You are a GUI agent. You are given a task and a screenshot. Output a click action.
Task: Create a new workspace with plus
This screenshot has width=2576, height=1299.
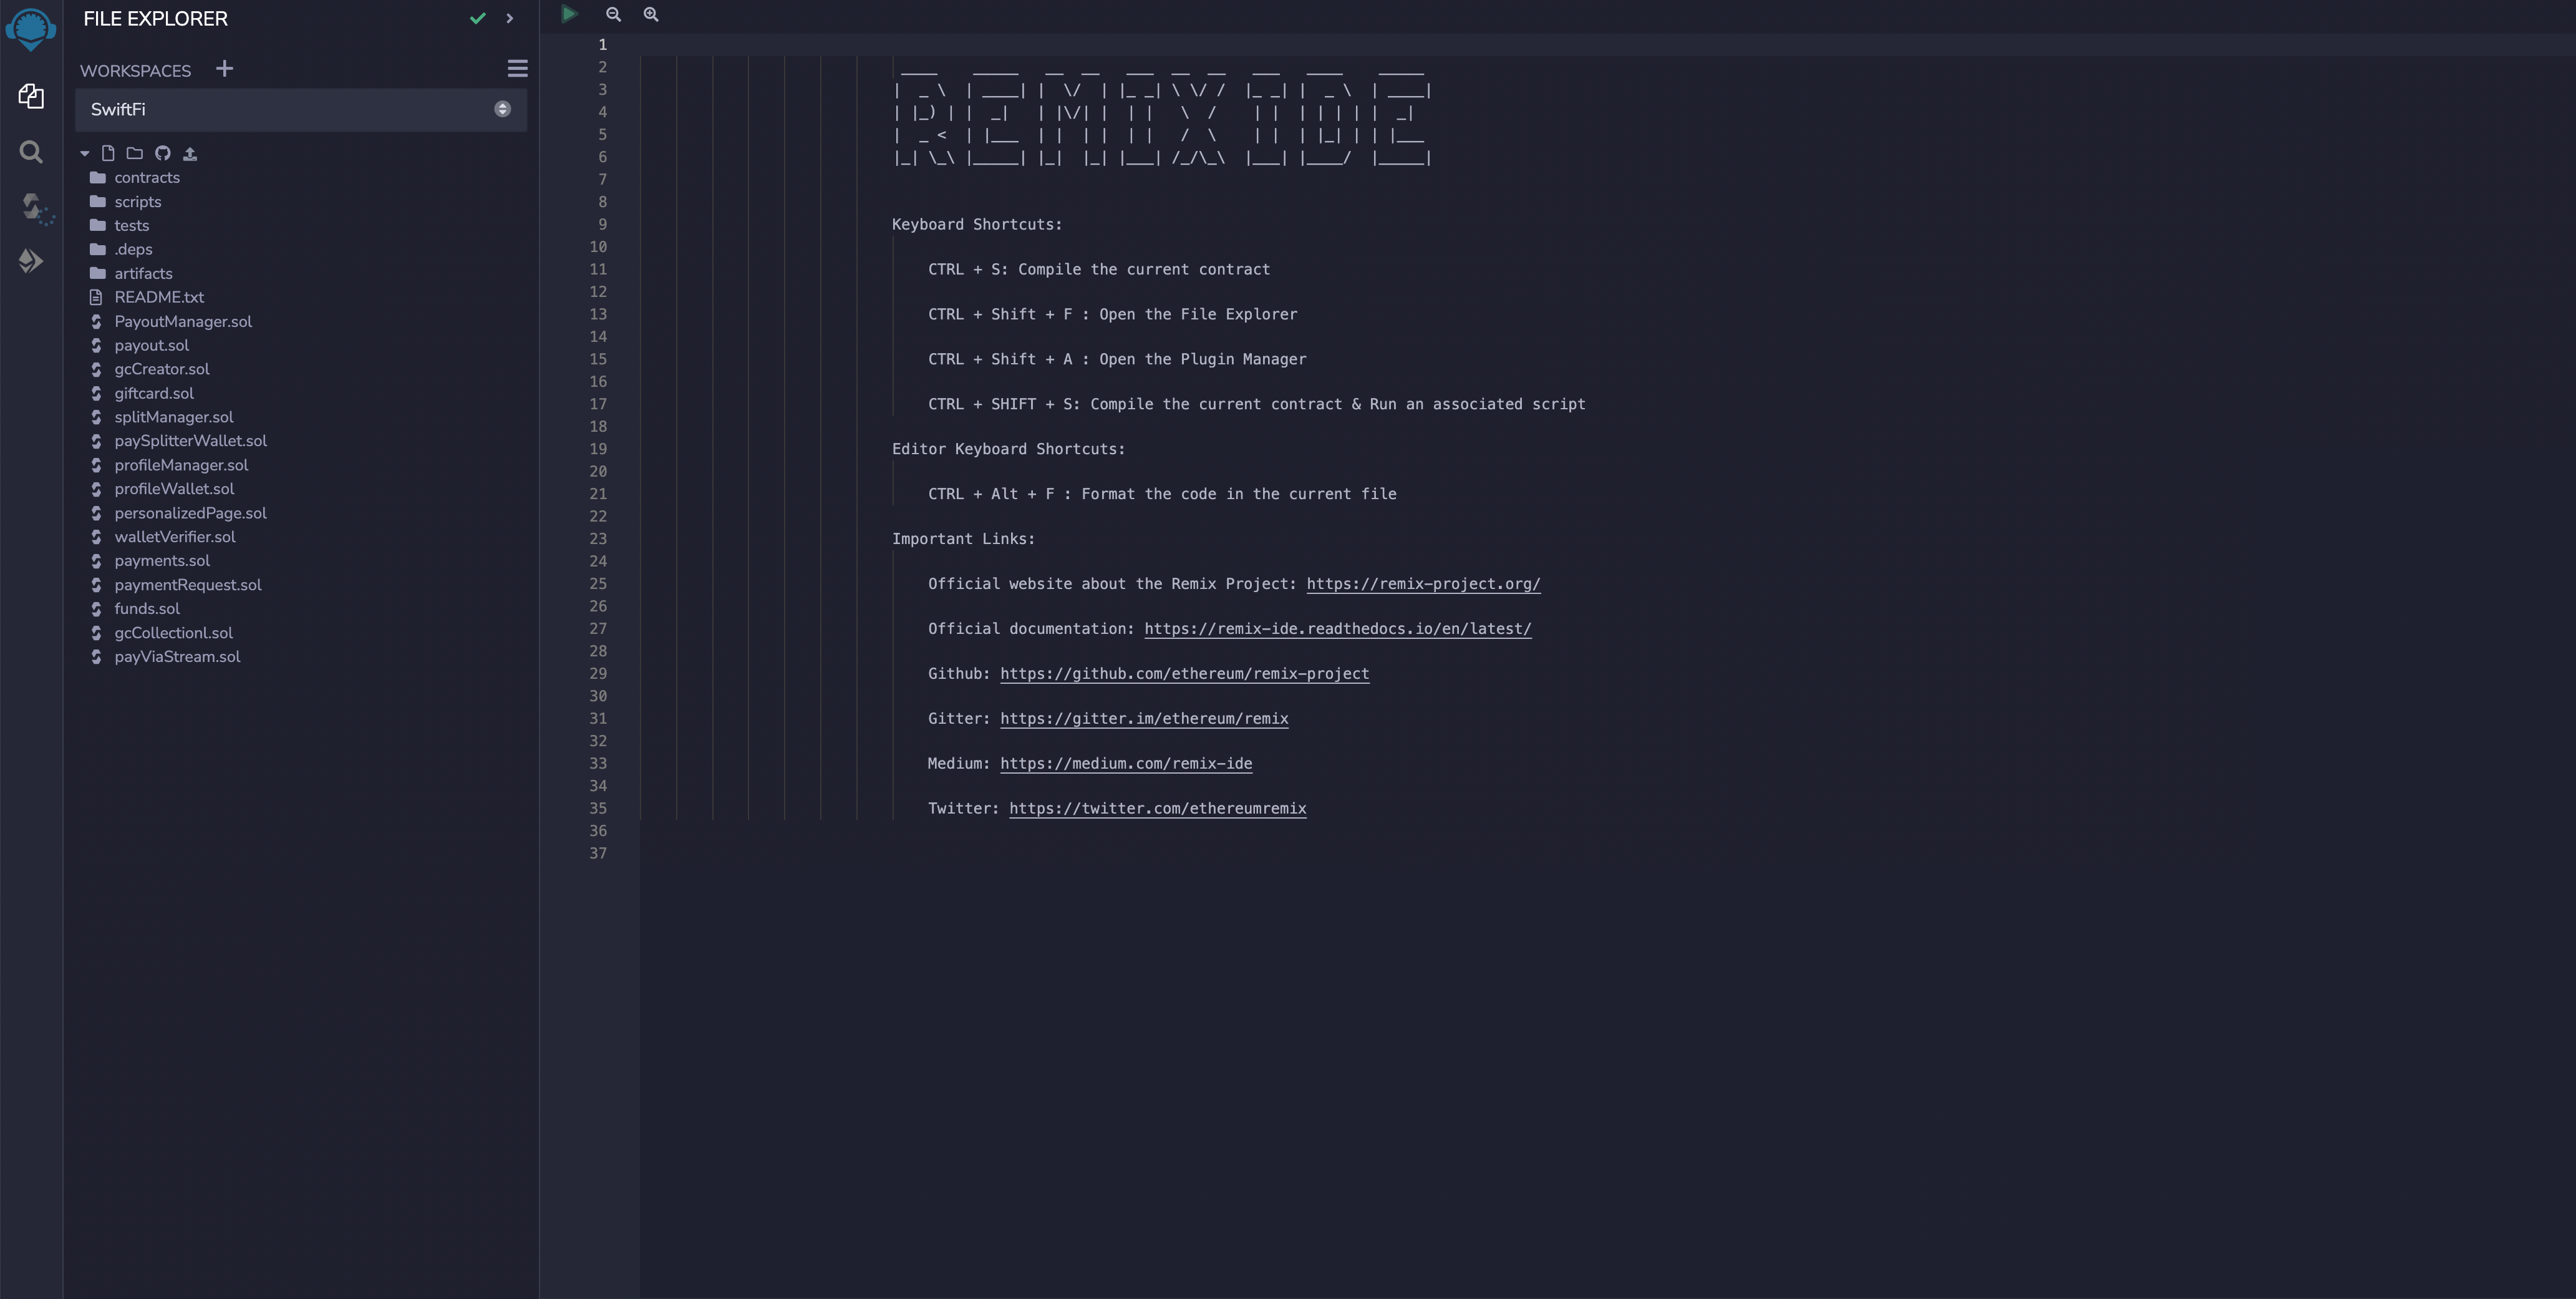224,69
